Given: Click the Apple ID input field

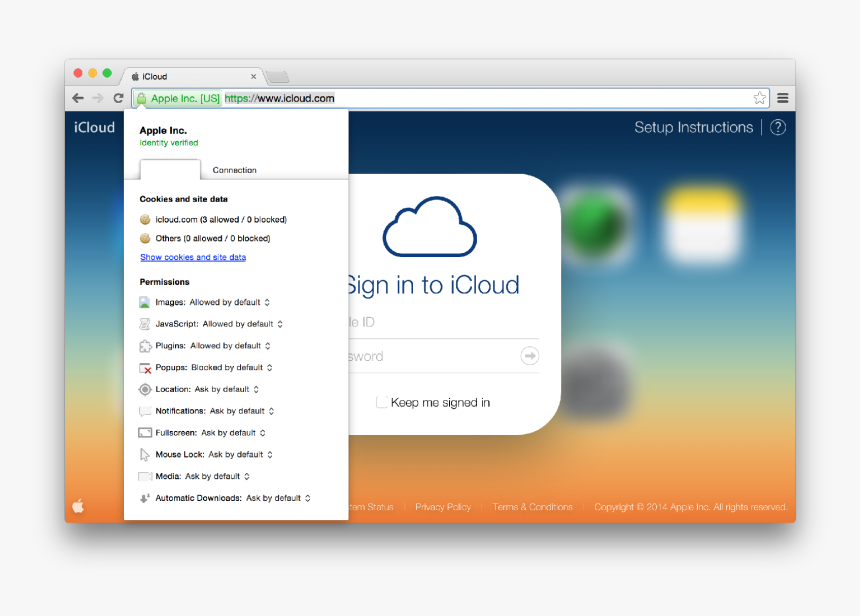Looking at the screenshot, I should coord(444,322).
